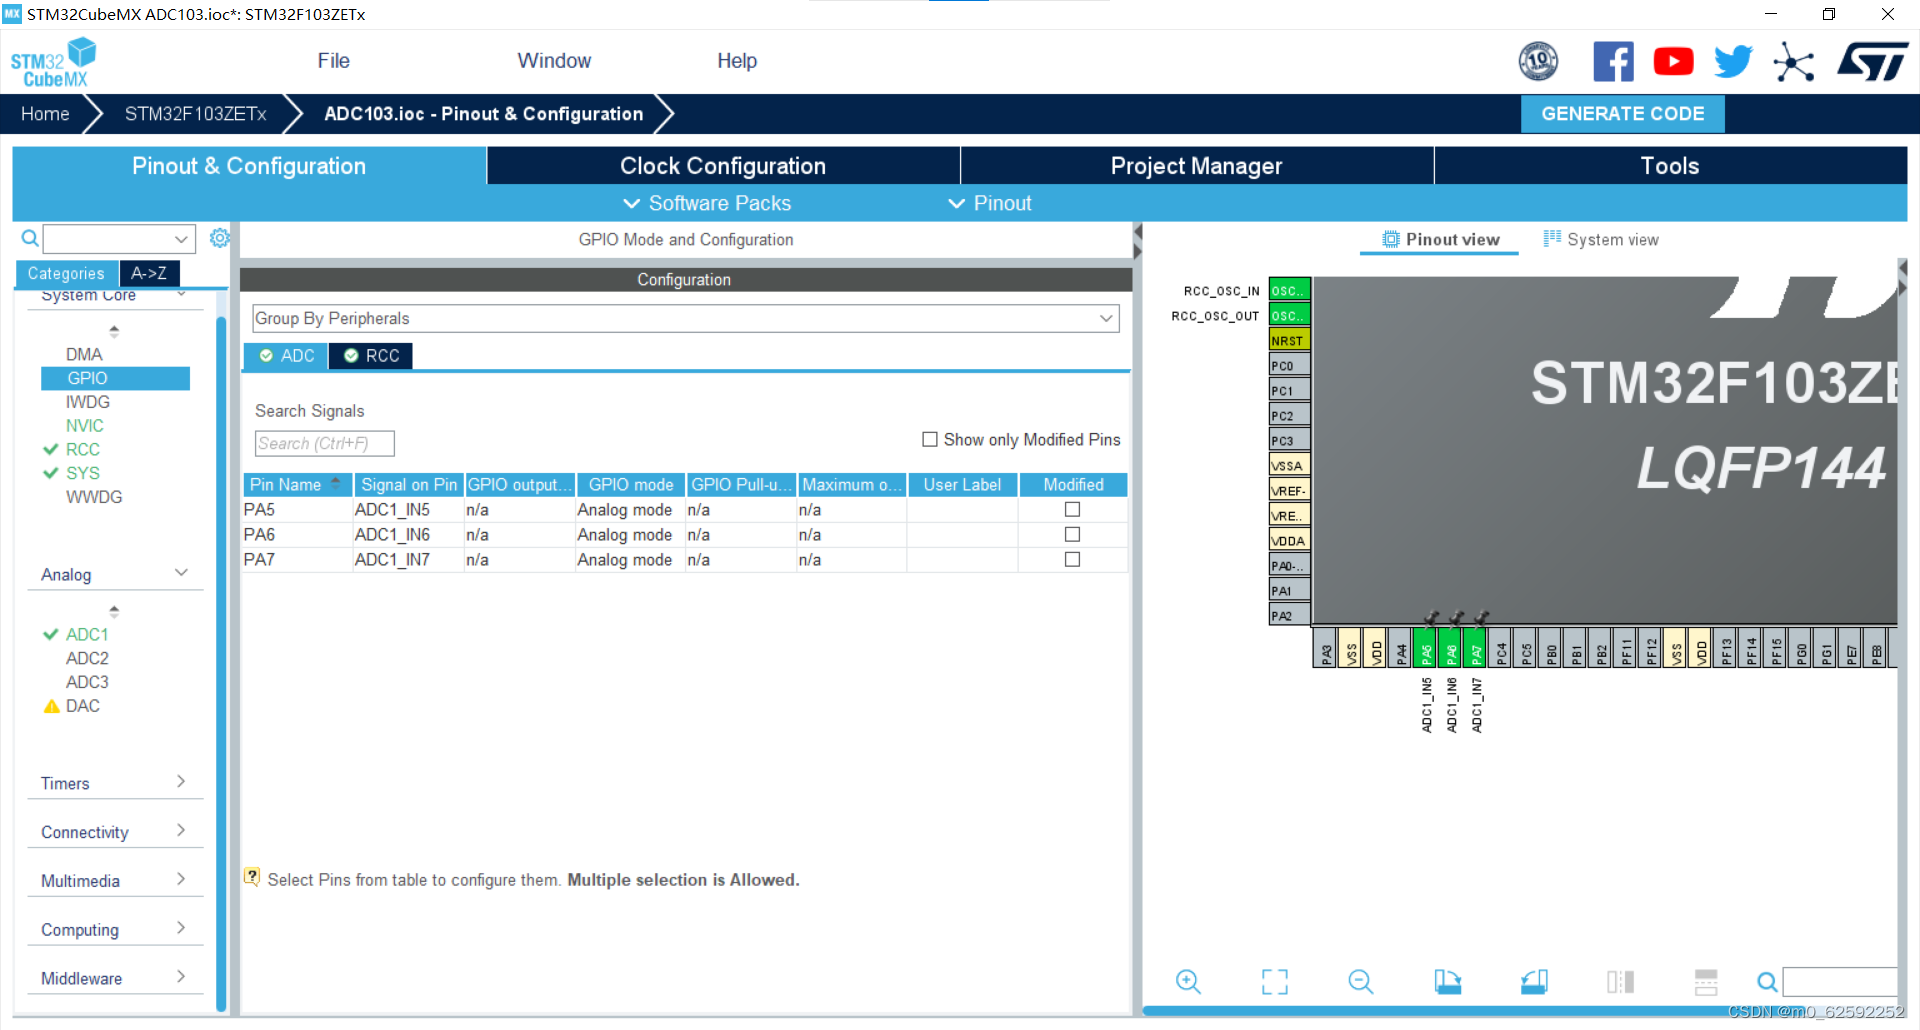Enable Show only Modified Pins
Image resolution: width=1920 pixels, height=1030 pixels.
[930, 439]
